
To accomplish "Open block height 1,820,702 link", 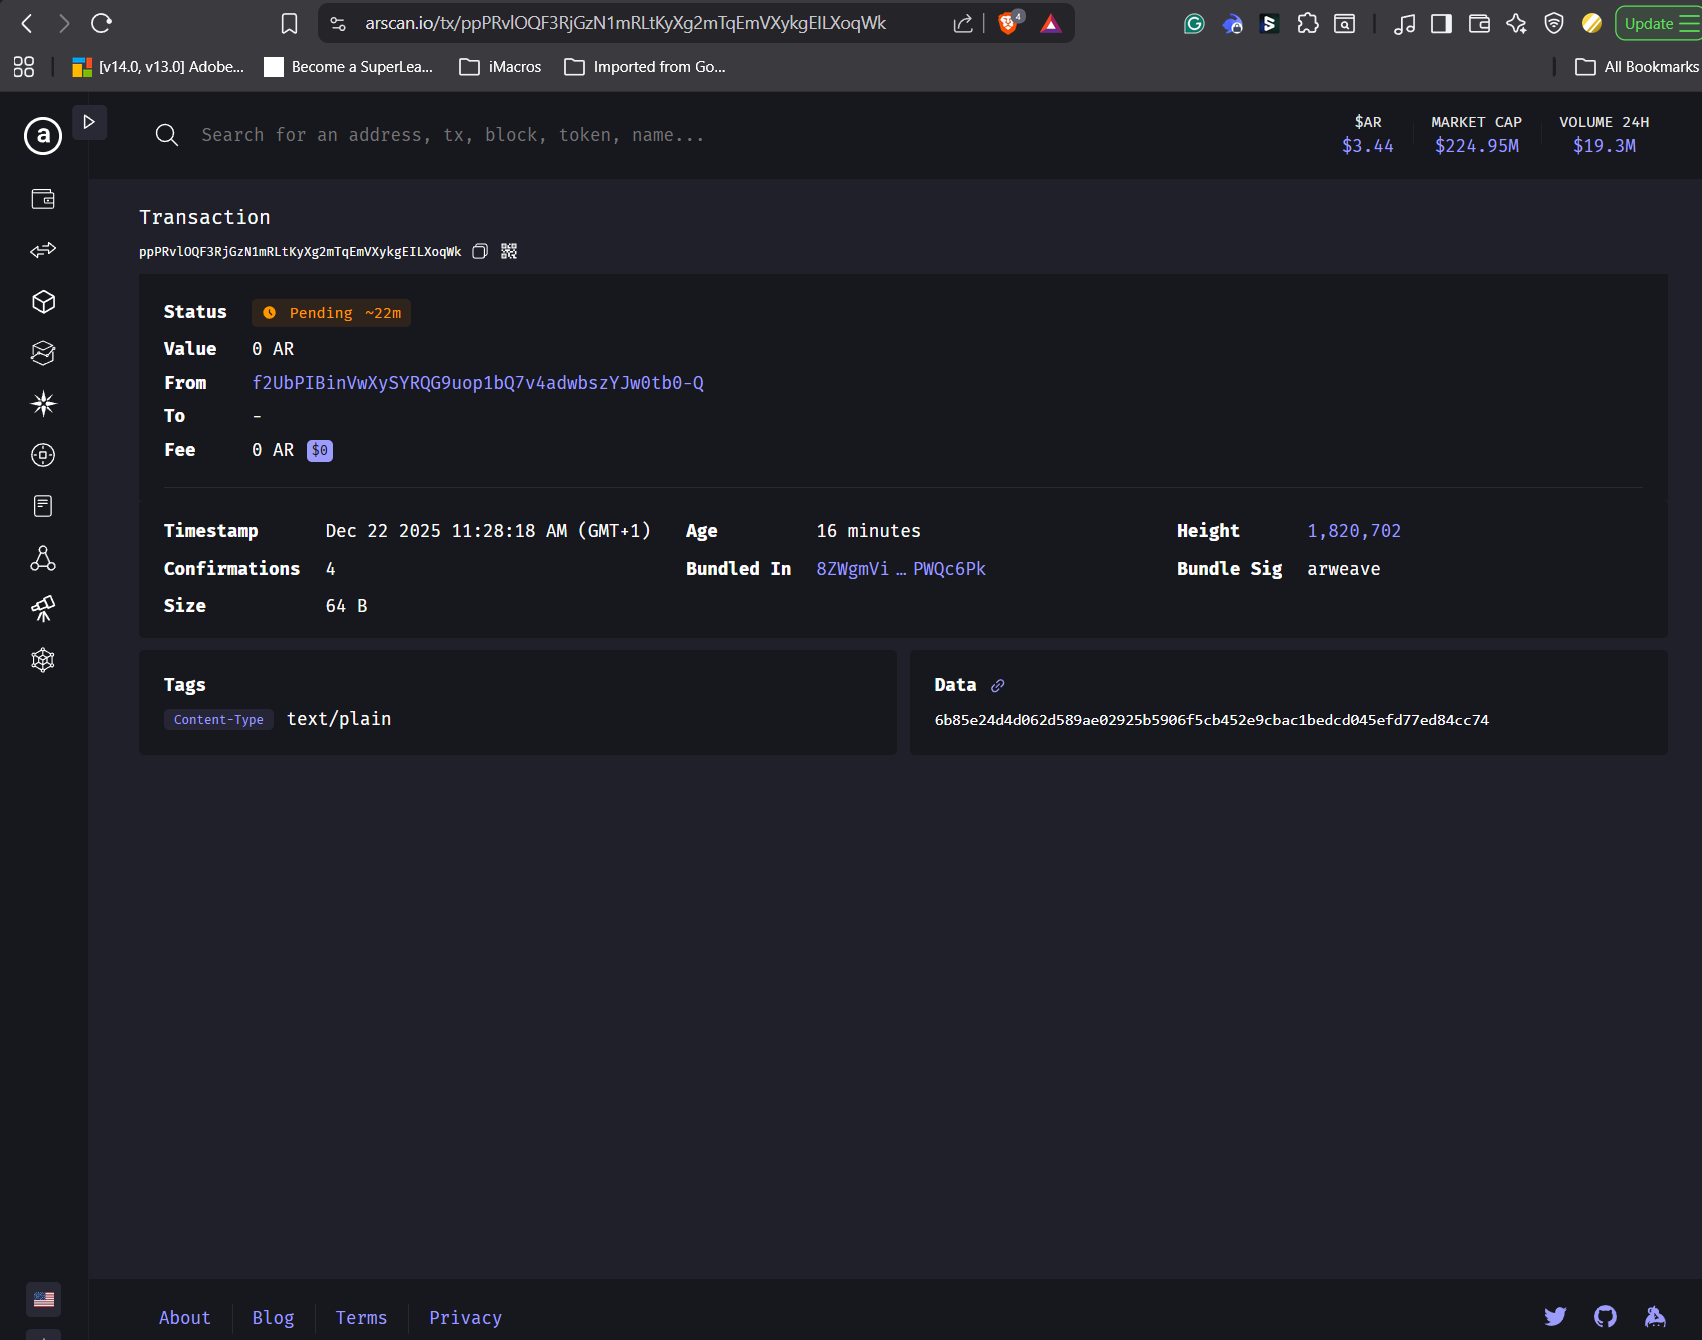I will point(1354,531).
